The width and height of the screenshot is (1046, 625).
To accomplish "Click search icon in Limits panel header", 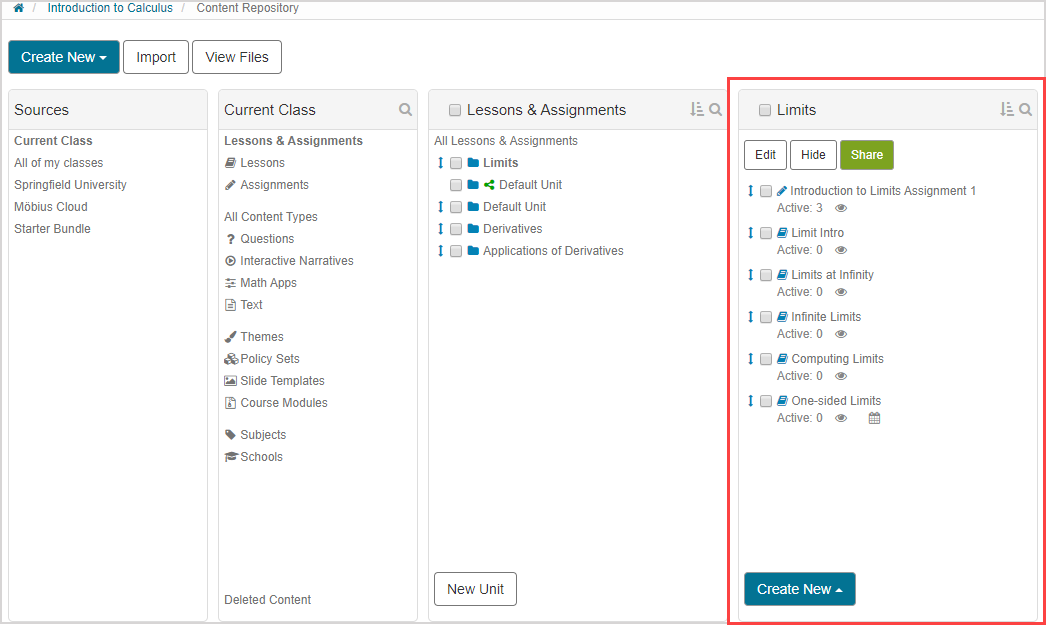I will click(1025, 110).
